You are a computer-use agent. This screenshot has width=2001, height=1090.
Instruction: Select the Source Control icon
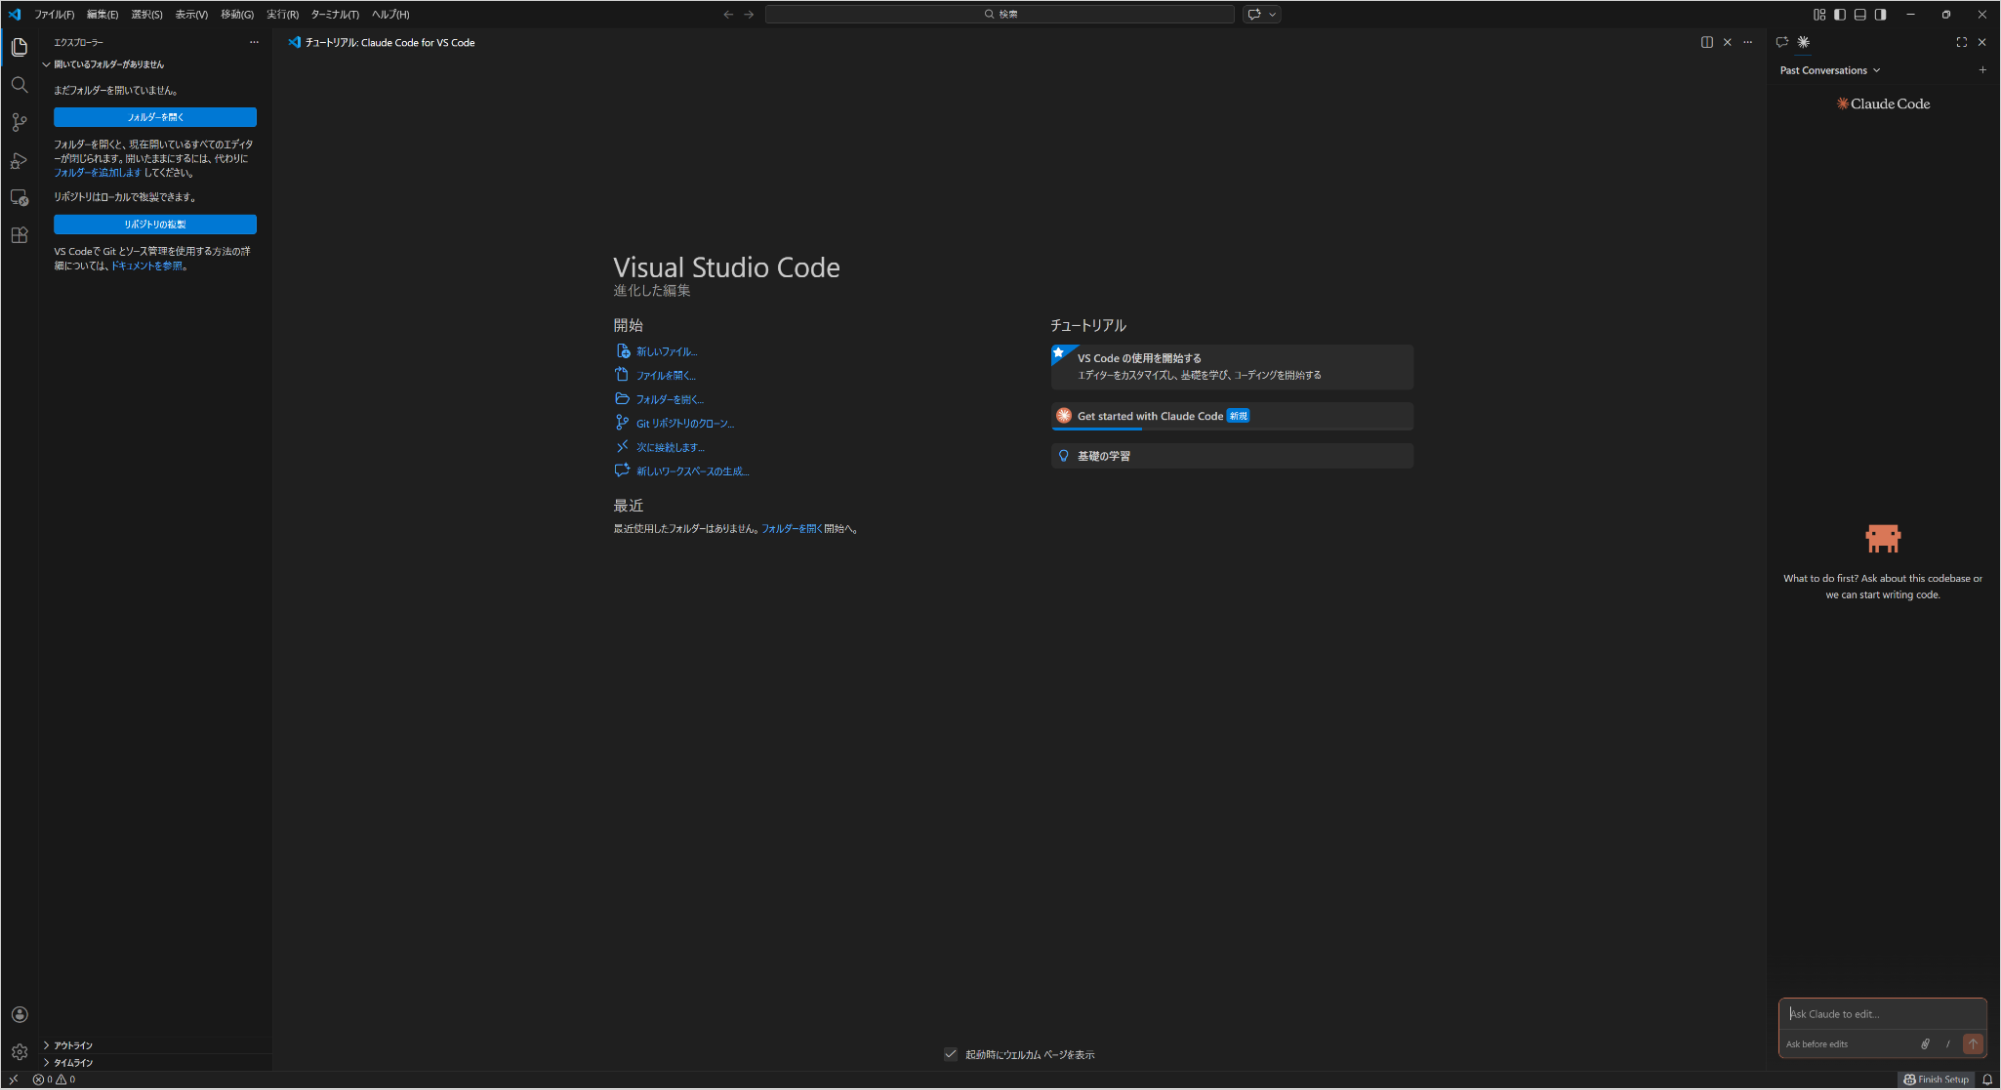point(19,121)
